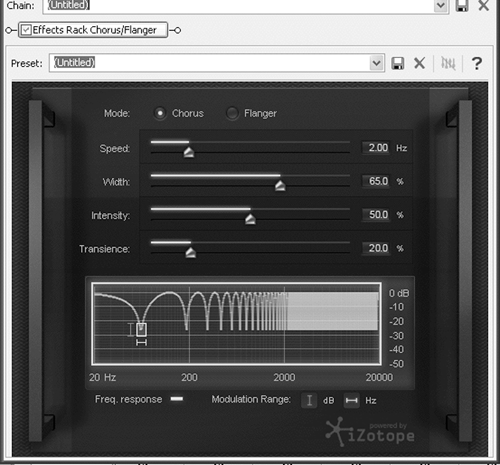Click the Width slider handle
The width and height of the screenshot is (500, 465).
point(280,186)
